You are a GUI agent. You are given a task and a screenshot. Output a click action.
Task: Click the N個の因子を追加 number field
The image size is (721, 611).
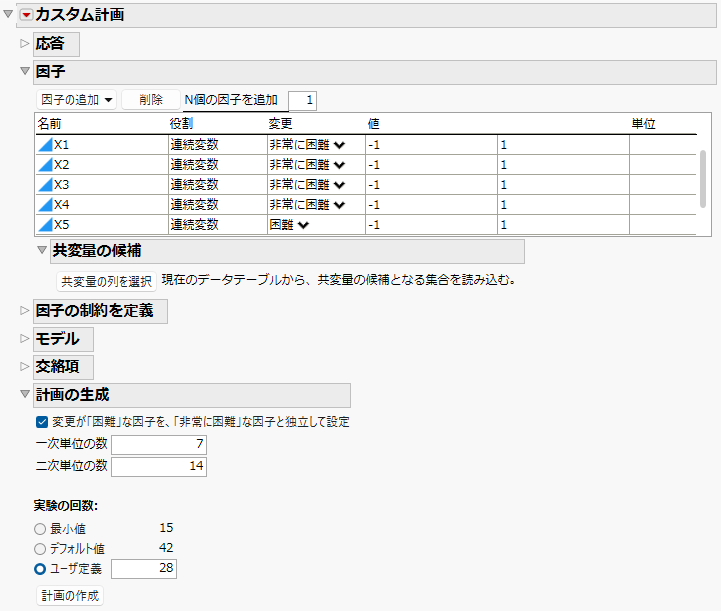[x=303, y=100]
